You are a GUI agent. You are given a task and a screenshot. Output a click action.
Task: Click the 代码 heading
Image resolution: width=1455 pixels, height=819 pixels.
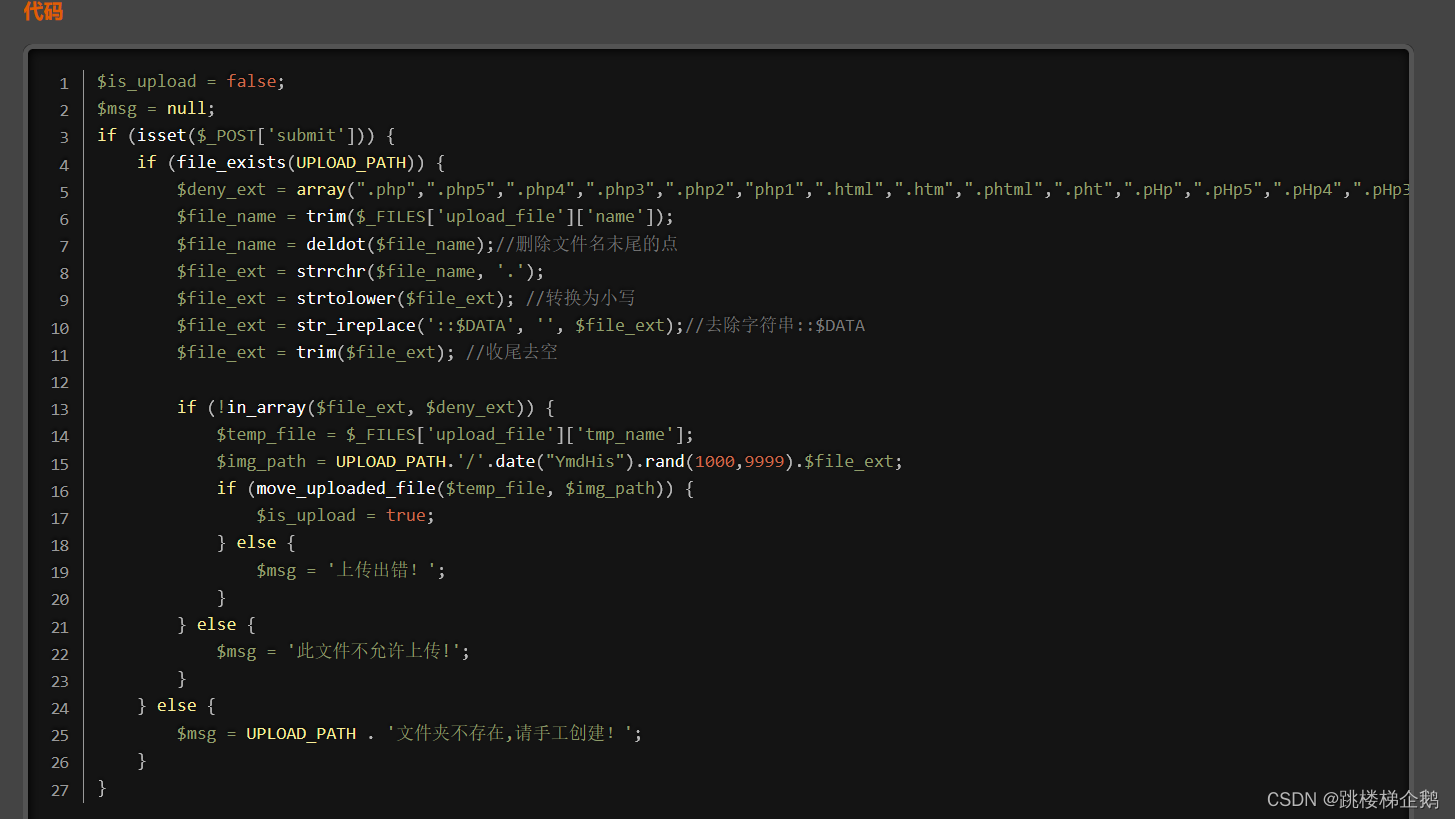click(x=43, y=12)
